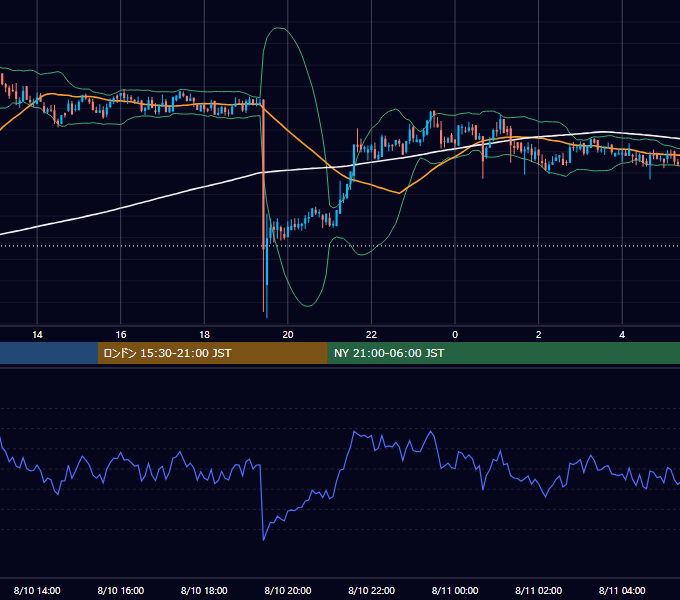Screen dimensions: 680x600
Task: Click the lower axis label 8/11 02:00
Action: pos(539,590)
